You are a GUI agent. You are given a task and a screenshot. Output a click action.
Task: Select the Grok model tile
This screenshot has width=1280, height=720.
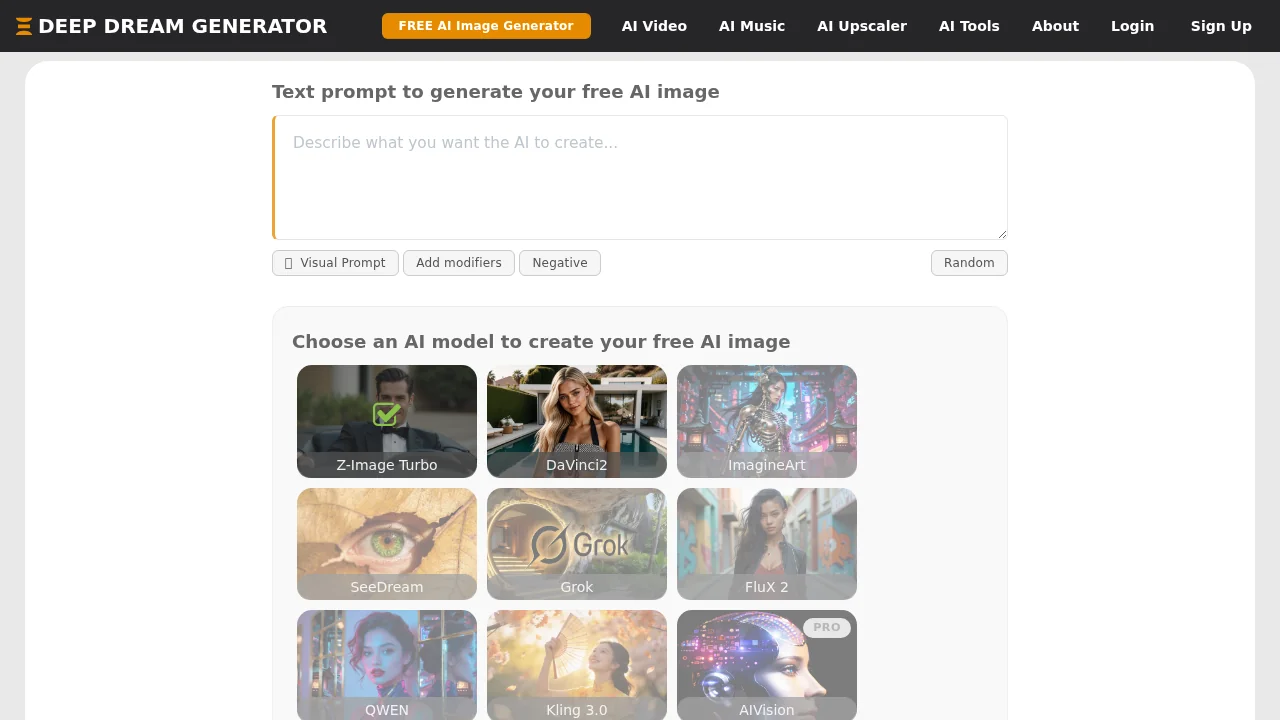tap(577, 543)
